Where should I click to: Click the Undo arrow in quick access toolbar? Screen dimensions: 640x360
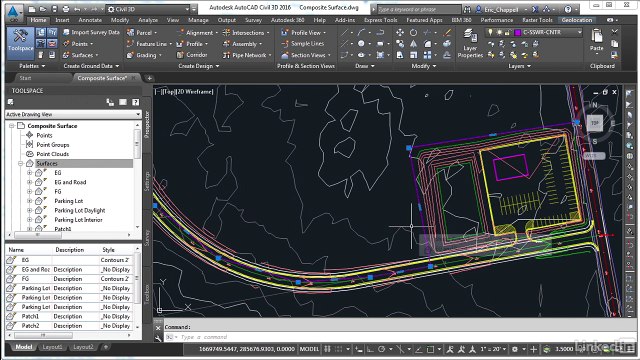coord(77,9)
